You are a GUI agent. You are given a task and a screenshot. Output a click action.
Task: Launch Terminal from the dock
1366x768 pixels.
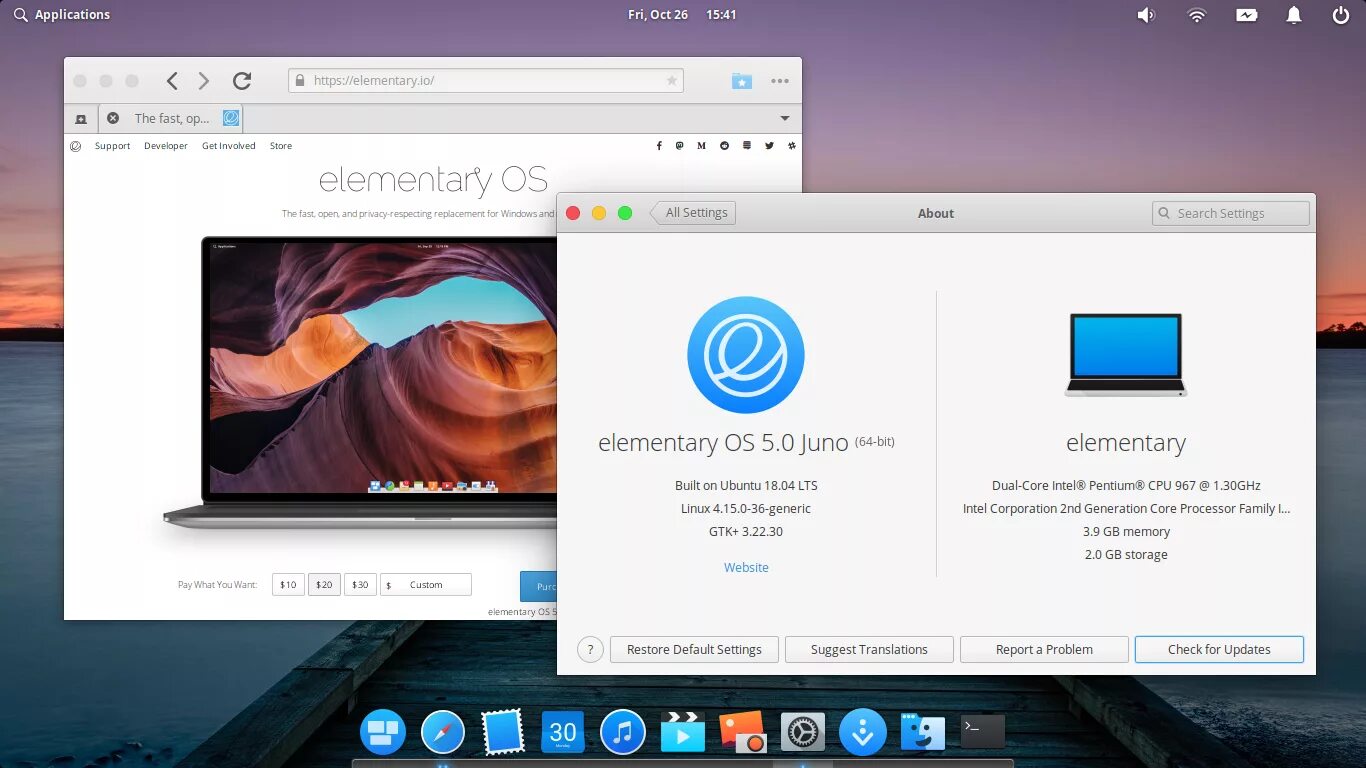click(x=983, y=731)
